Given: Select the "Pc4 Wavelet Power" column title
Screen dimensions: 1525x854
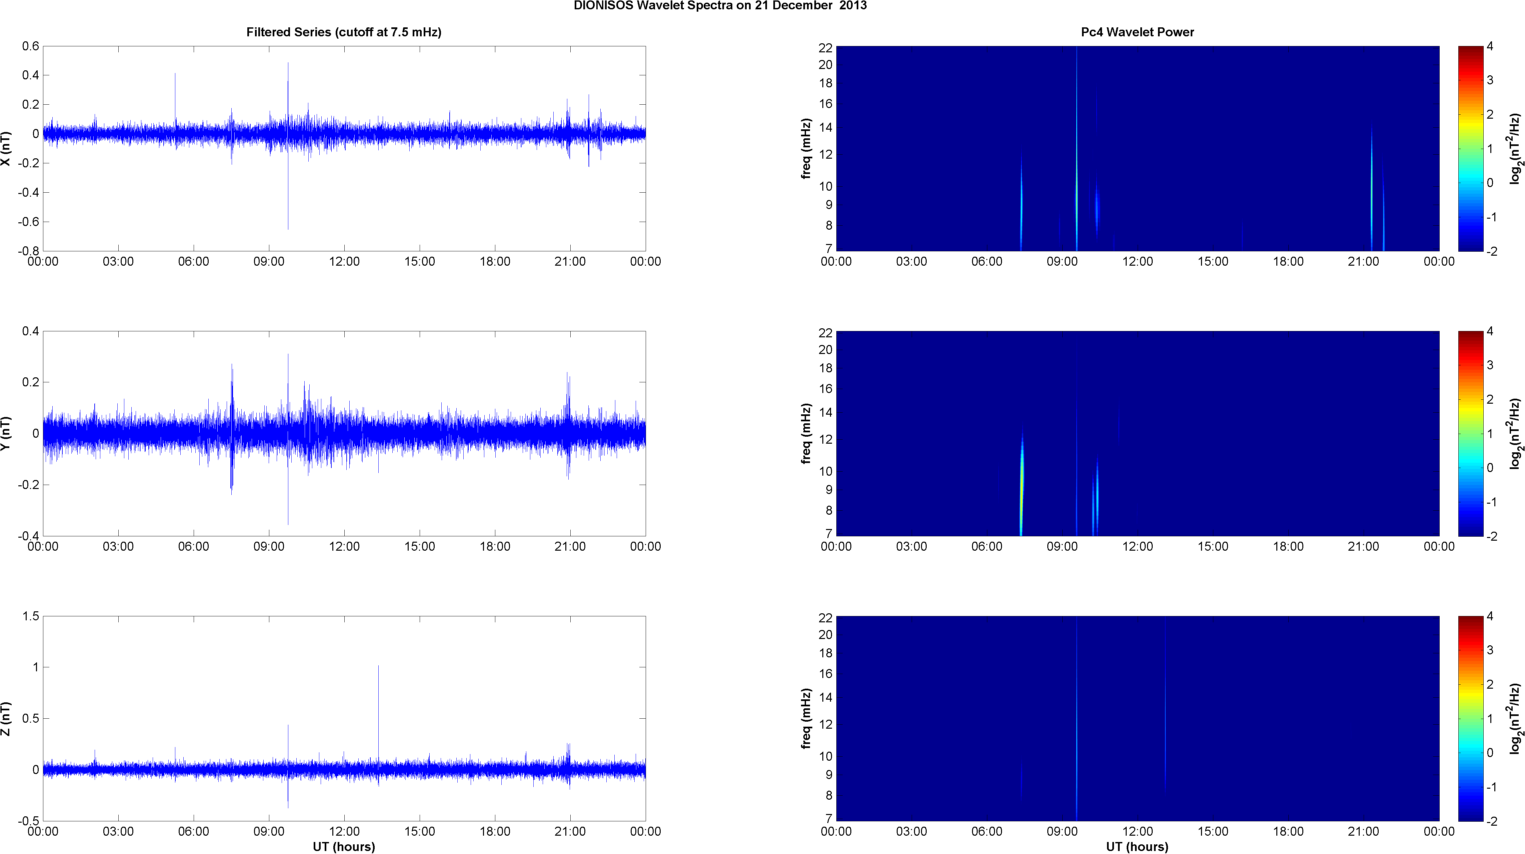Looking at the screenshot, I should (x=1137, y=32).
